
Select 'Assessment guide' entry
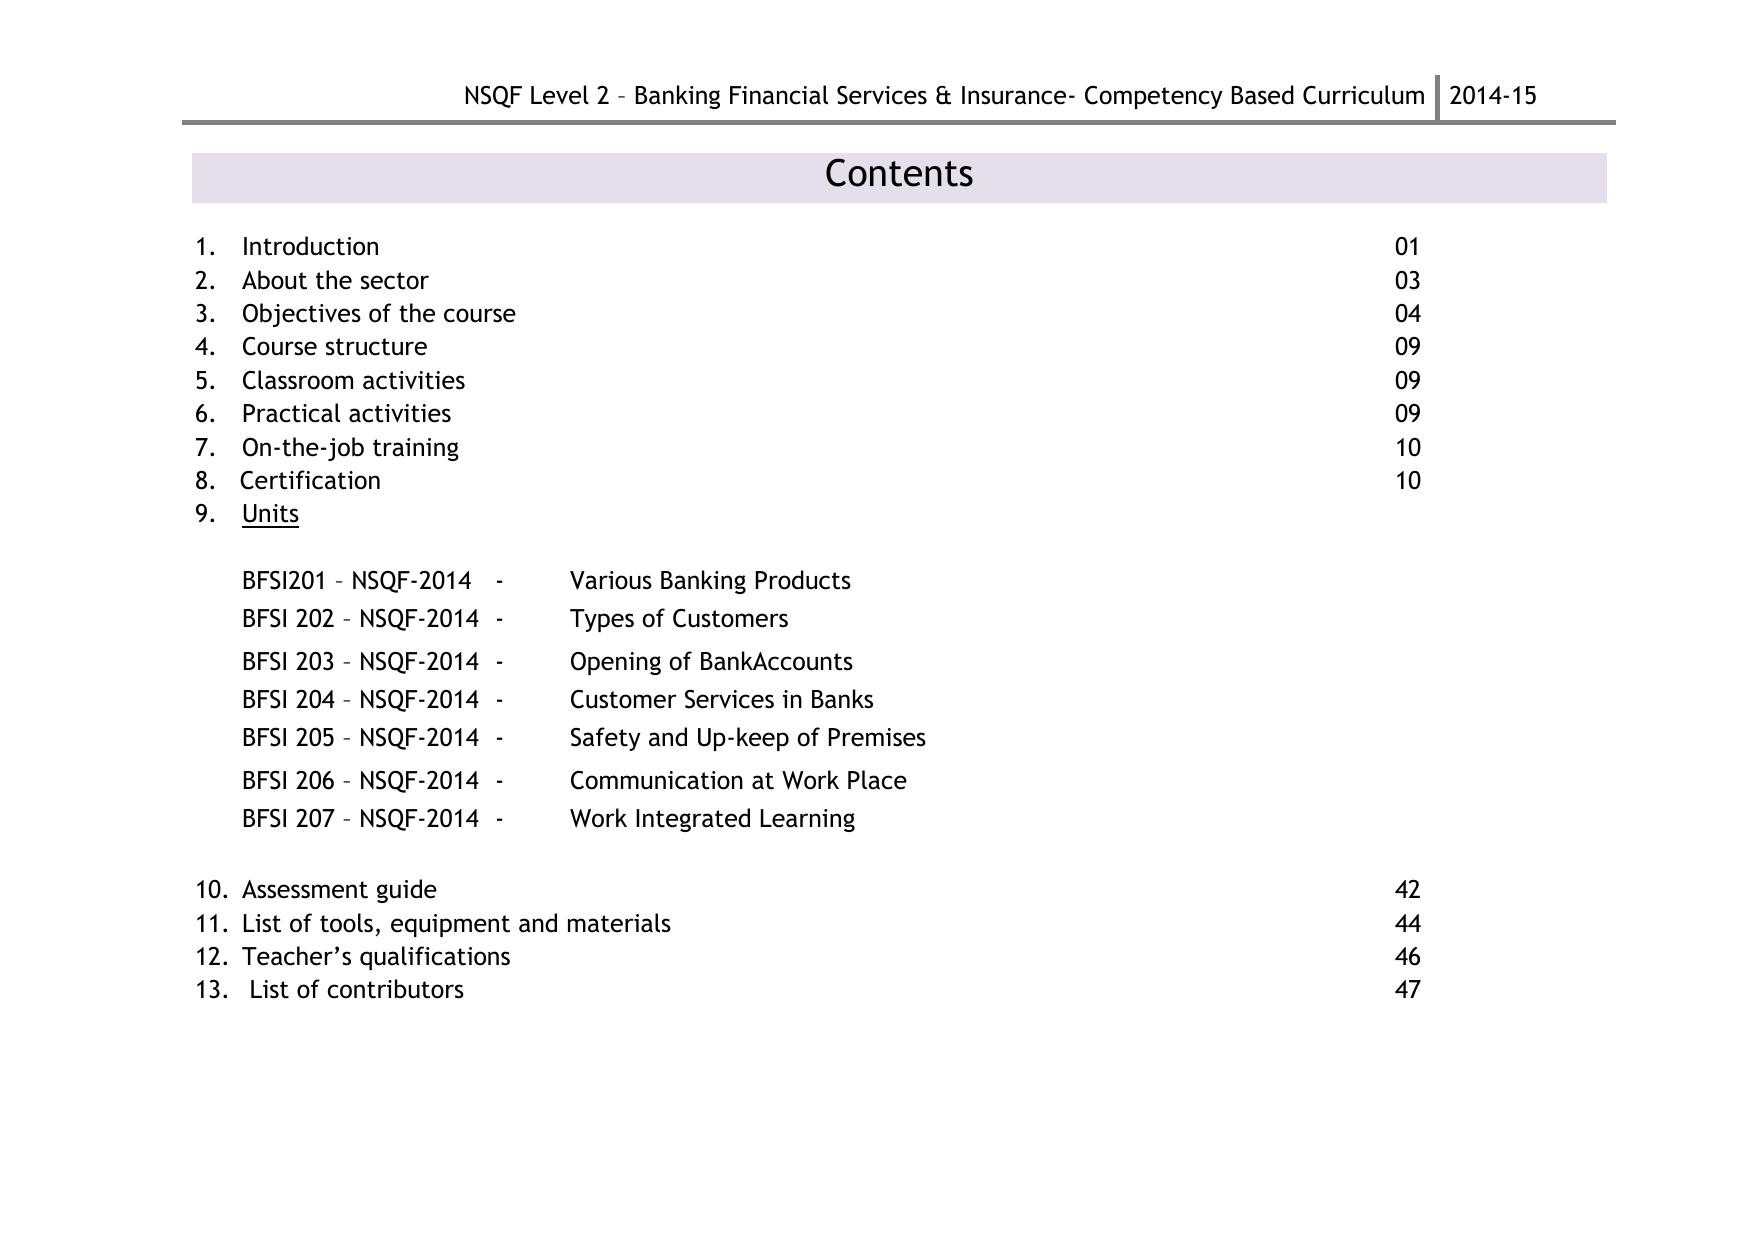(339, 890)
